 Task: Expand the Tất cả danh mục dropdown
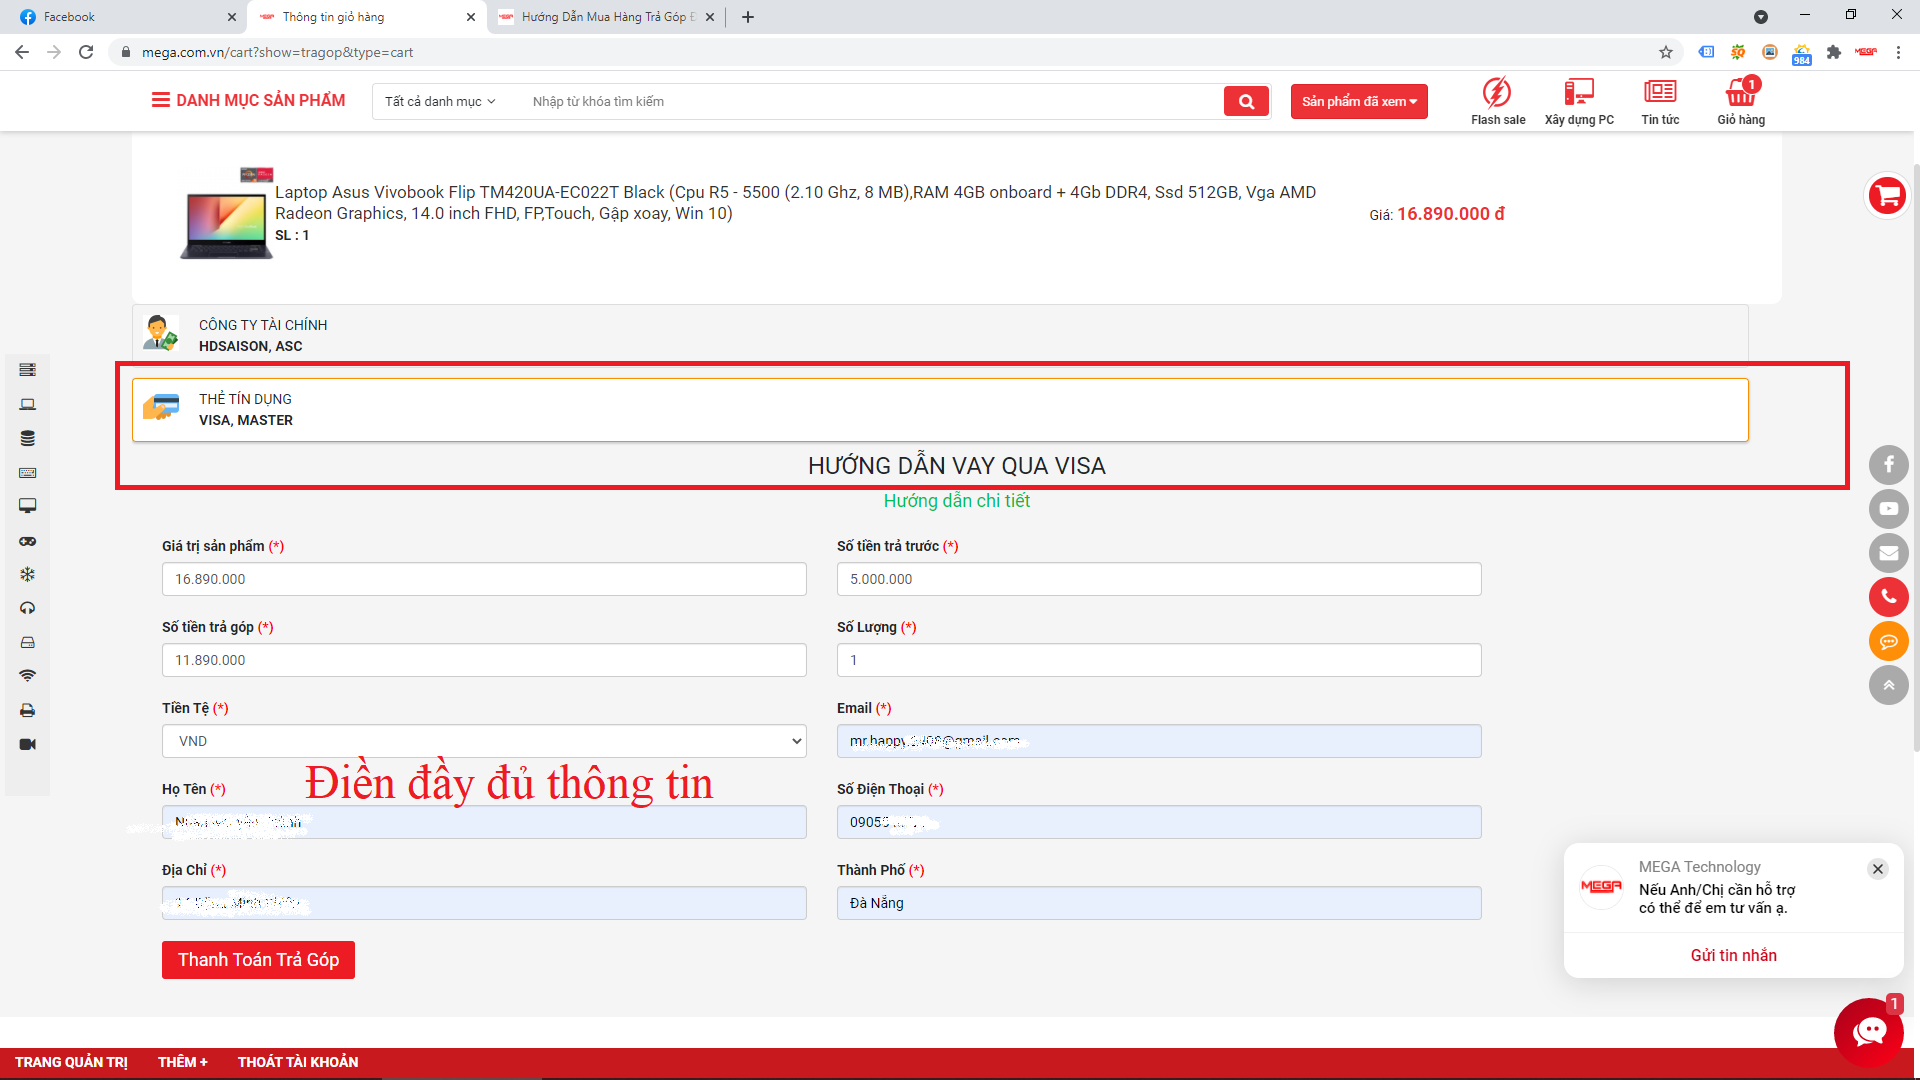440,101
